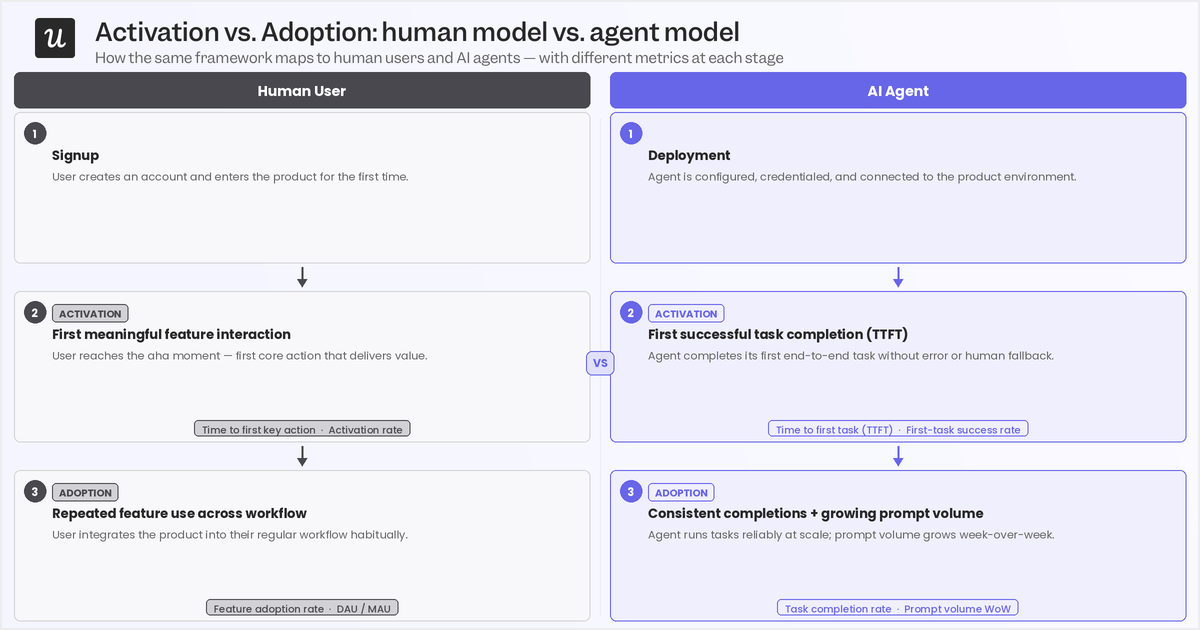Screen dimensions: 1200x630
Task: Click the step 1 circle beside Signup
Action: (35, 133)
